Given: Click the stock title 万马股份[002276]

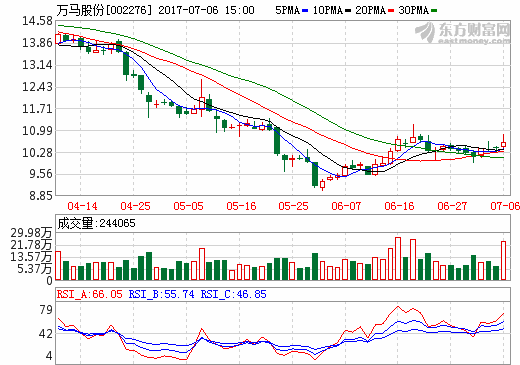Looking at the screenshot, I should point(104,10).
